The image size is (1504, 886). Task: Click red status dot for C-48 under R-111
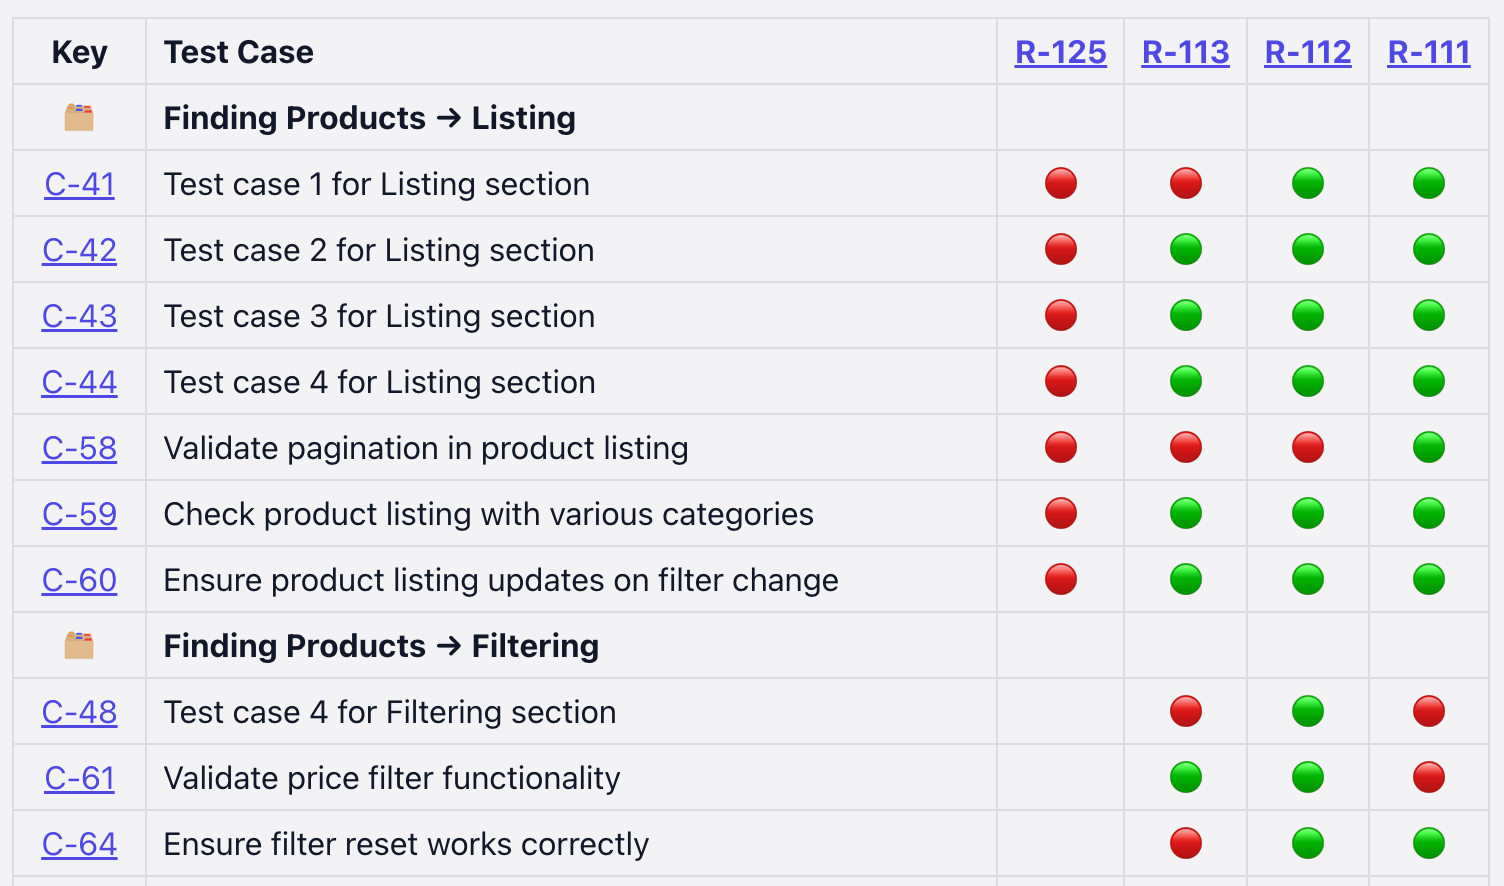pos(1429,712)
